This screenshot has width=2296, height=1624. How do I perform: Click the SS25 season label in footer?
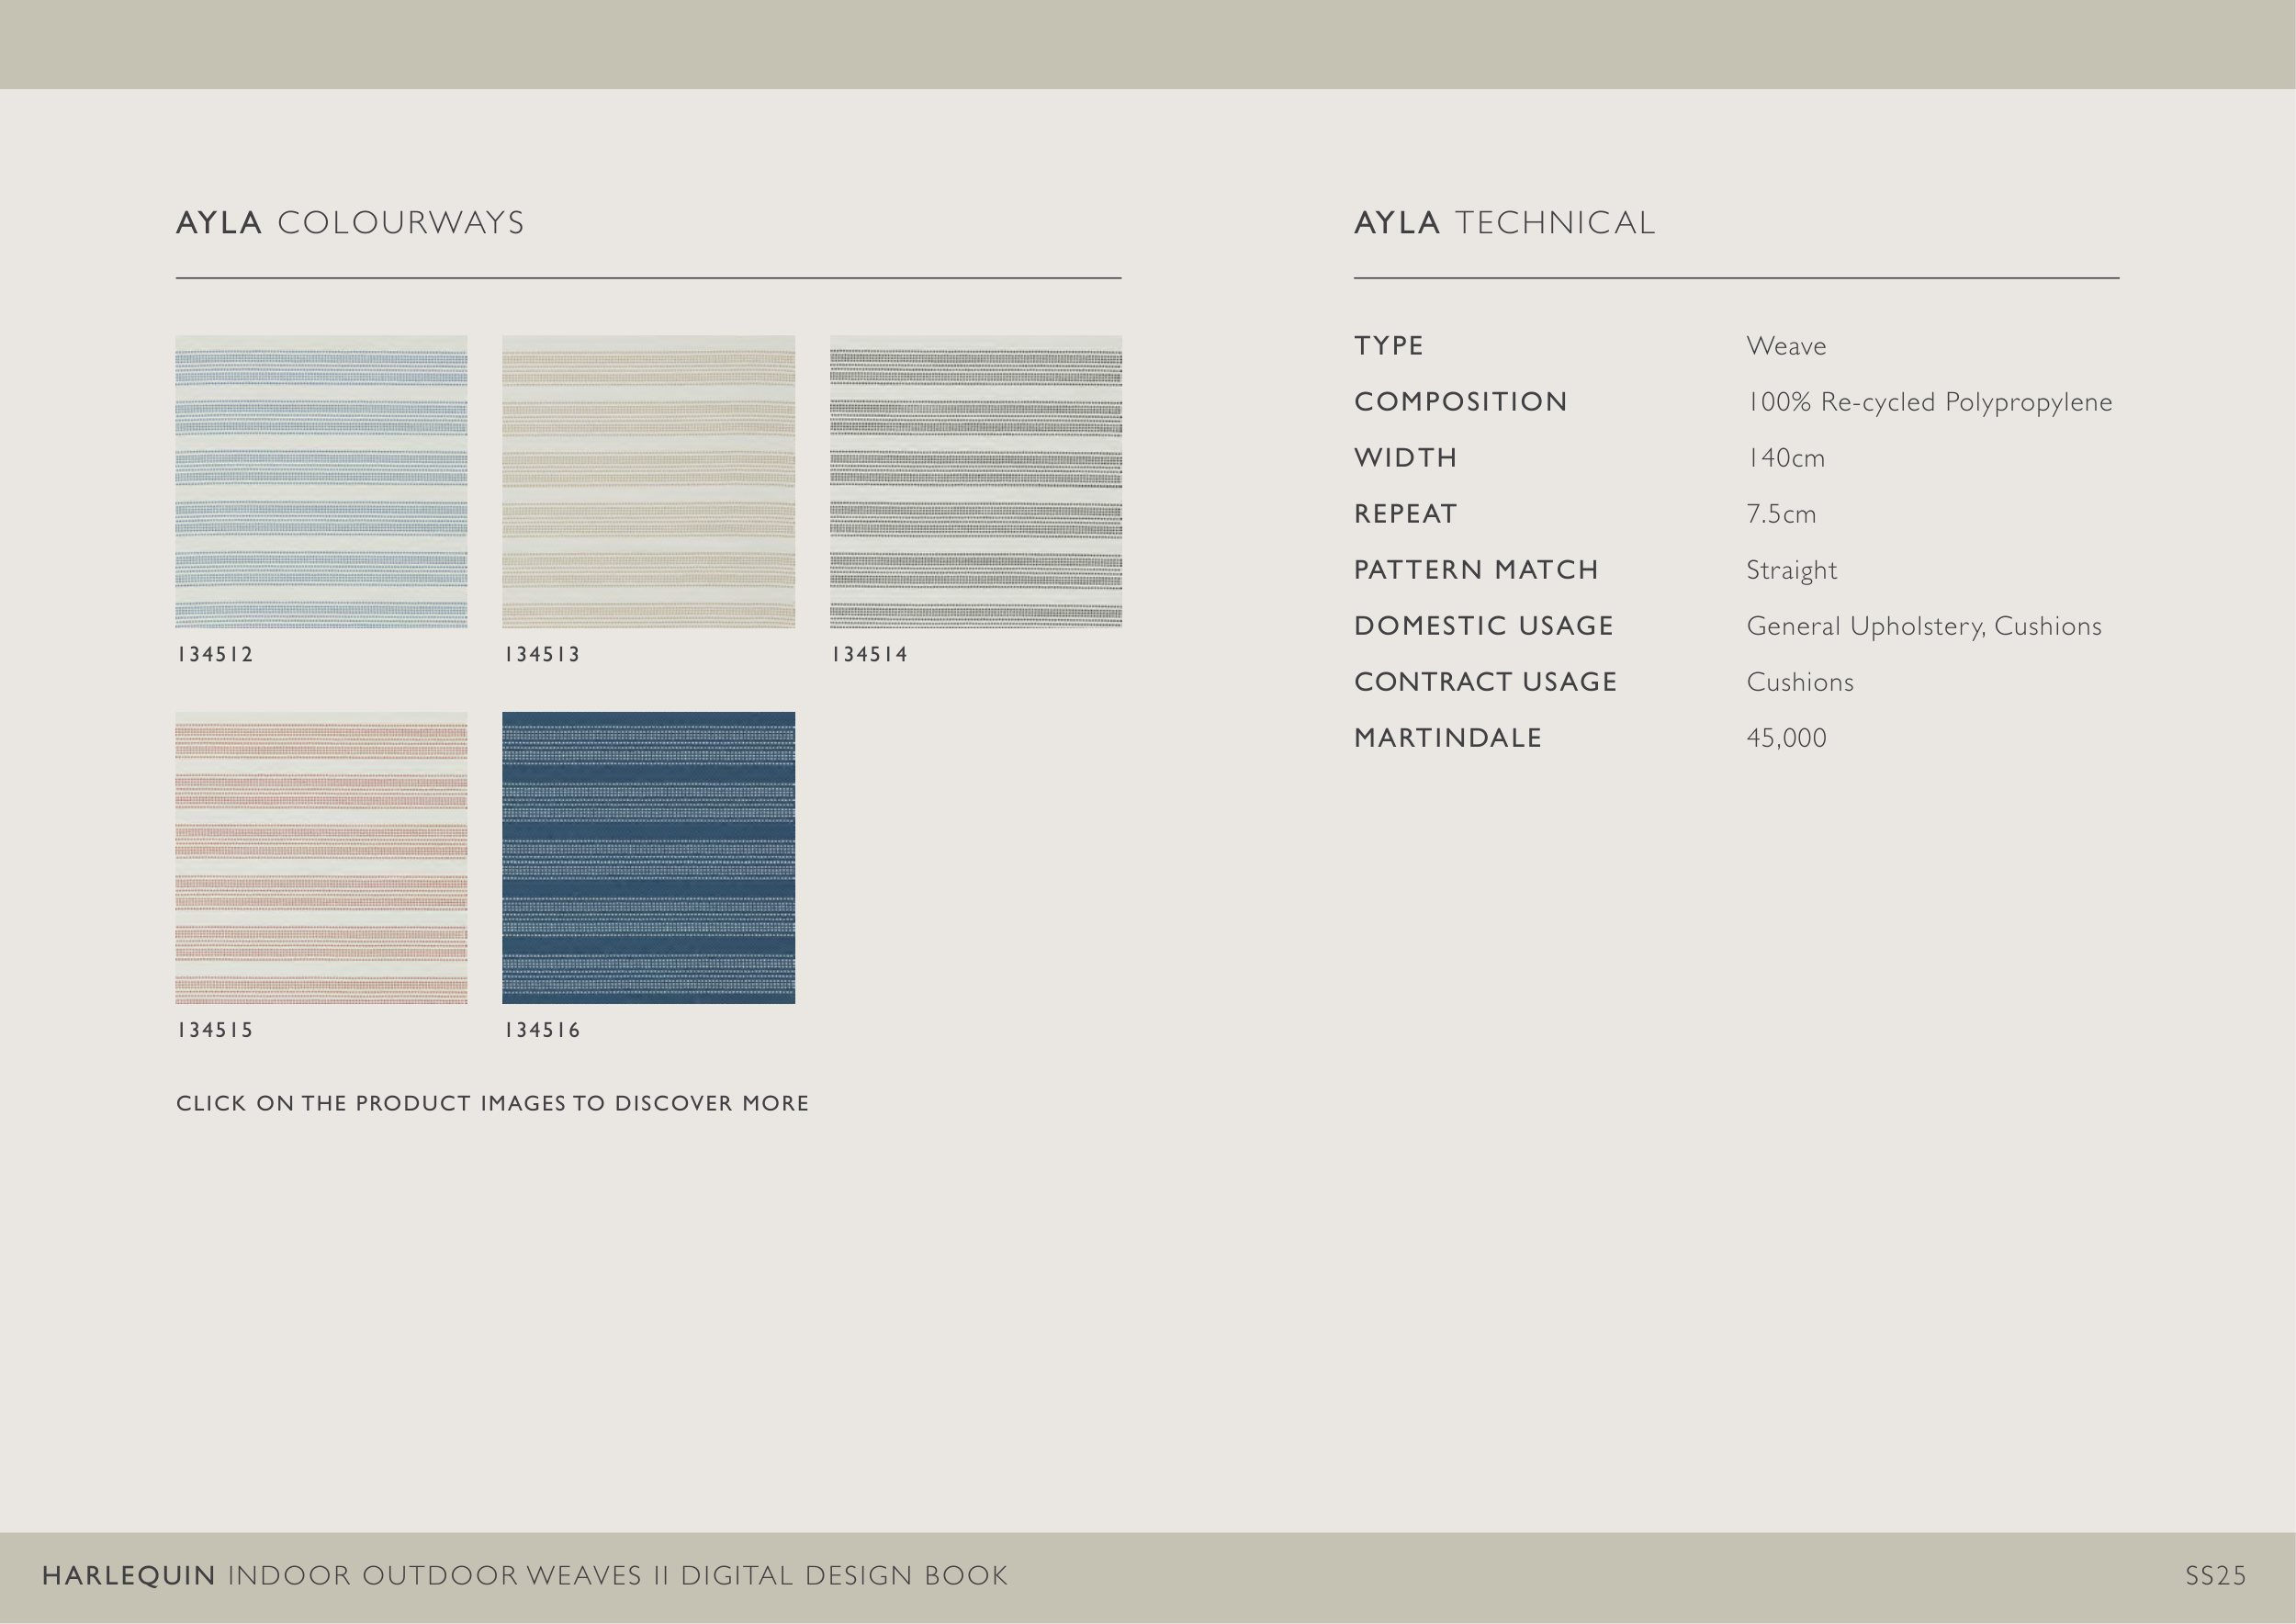click(x=2215, y=1576)
